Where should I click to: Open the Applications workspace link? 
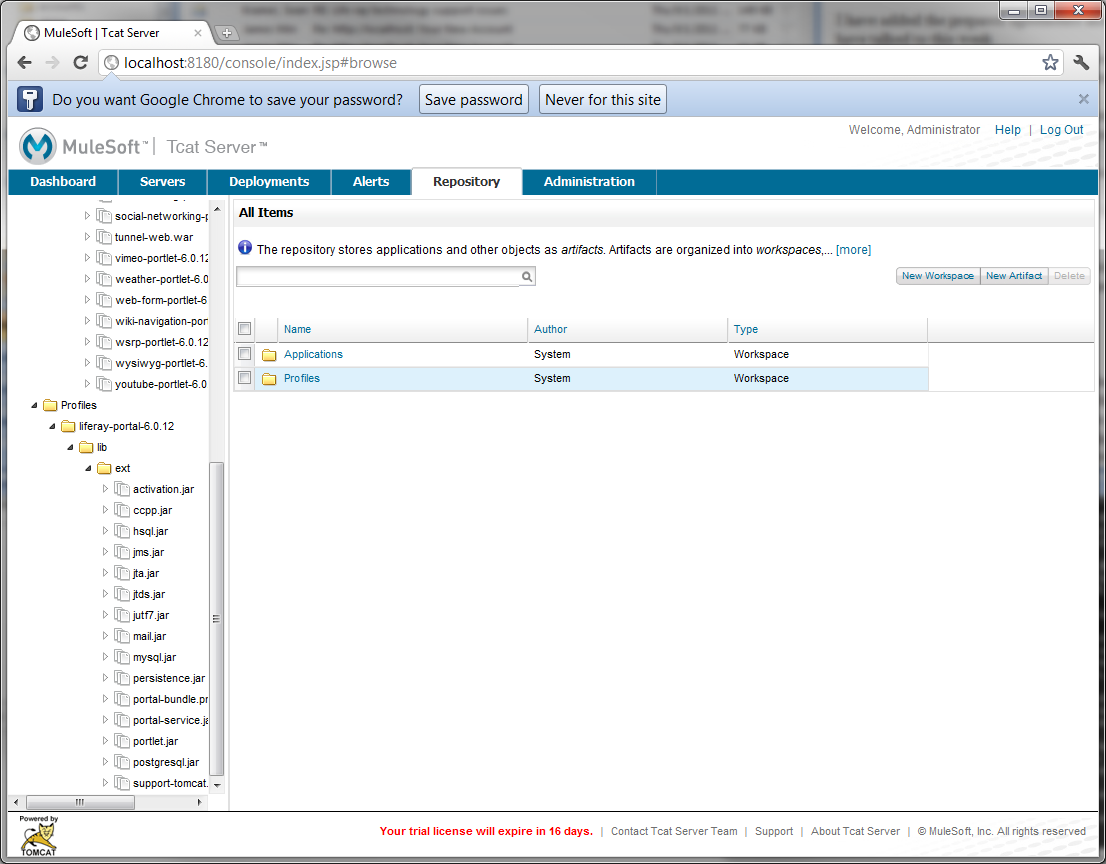[313, 354]
